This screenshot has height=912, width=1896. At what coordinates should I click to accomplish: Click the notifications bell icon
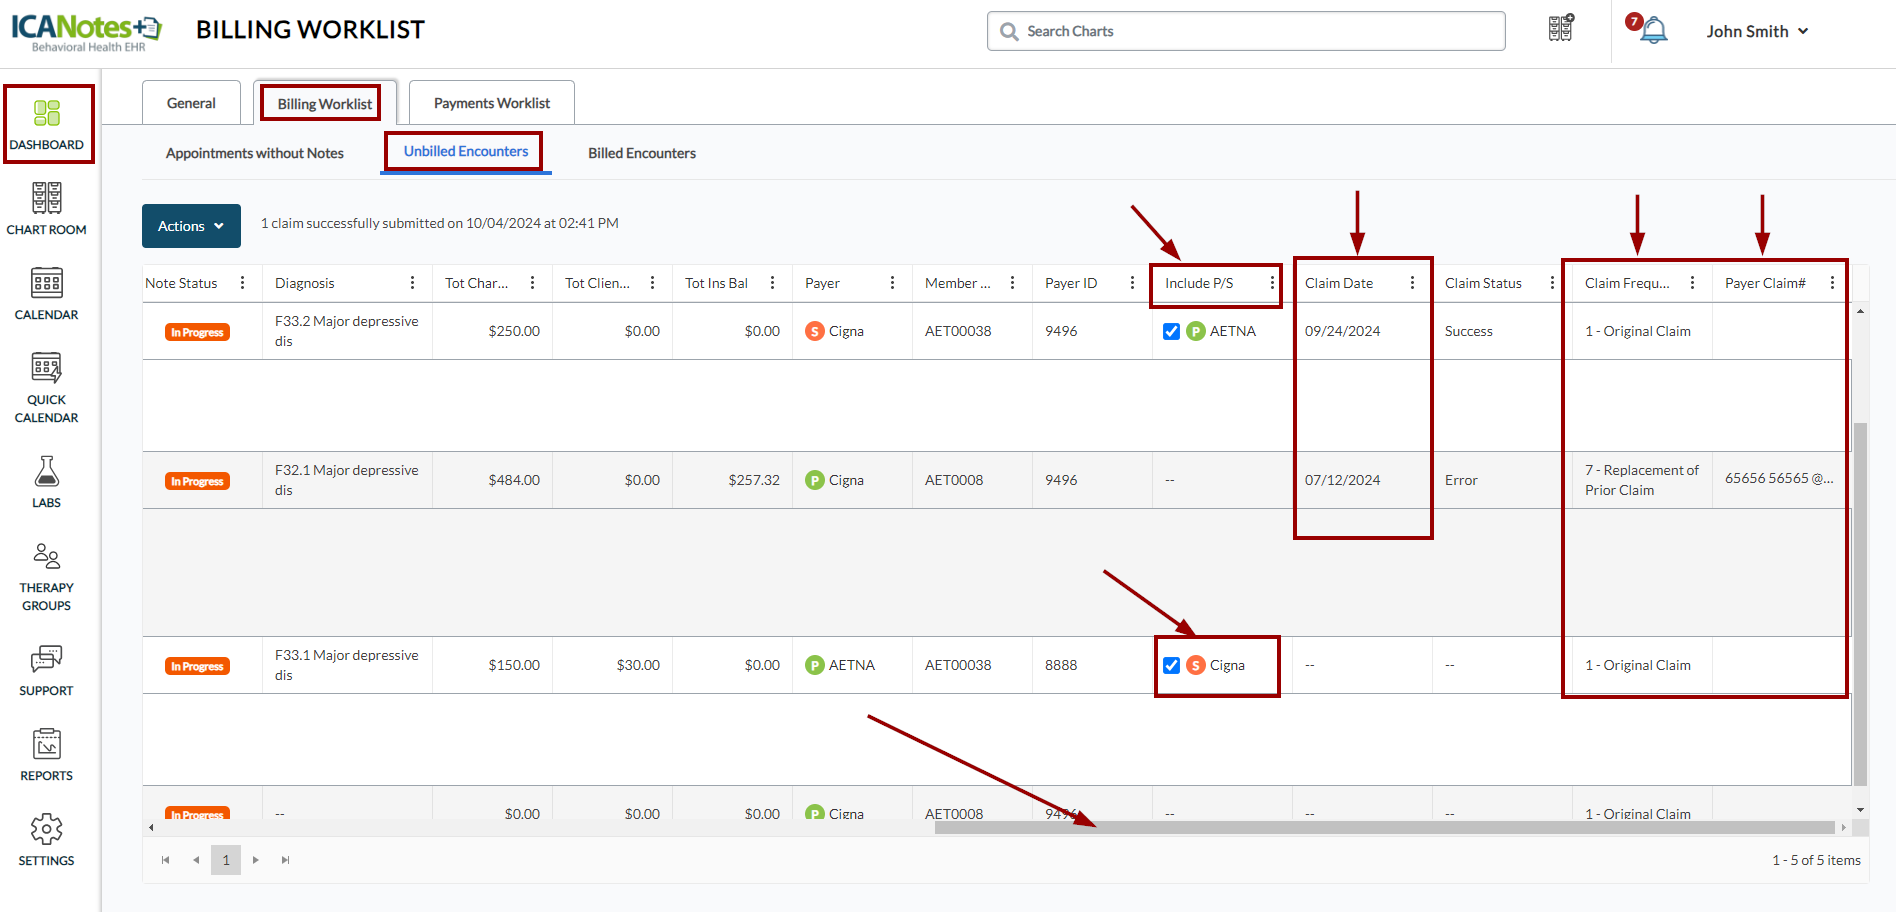coord(1654,31)
